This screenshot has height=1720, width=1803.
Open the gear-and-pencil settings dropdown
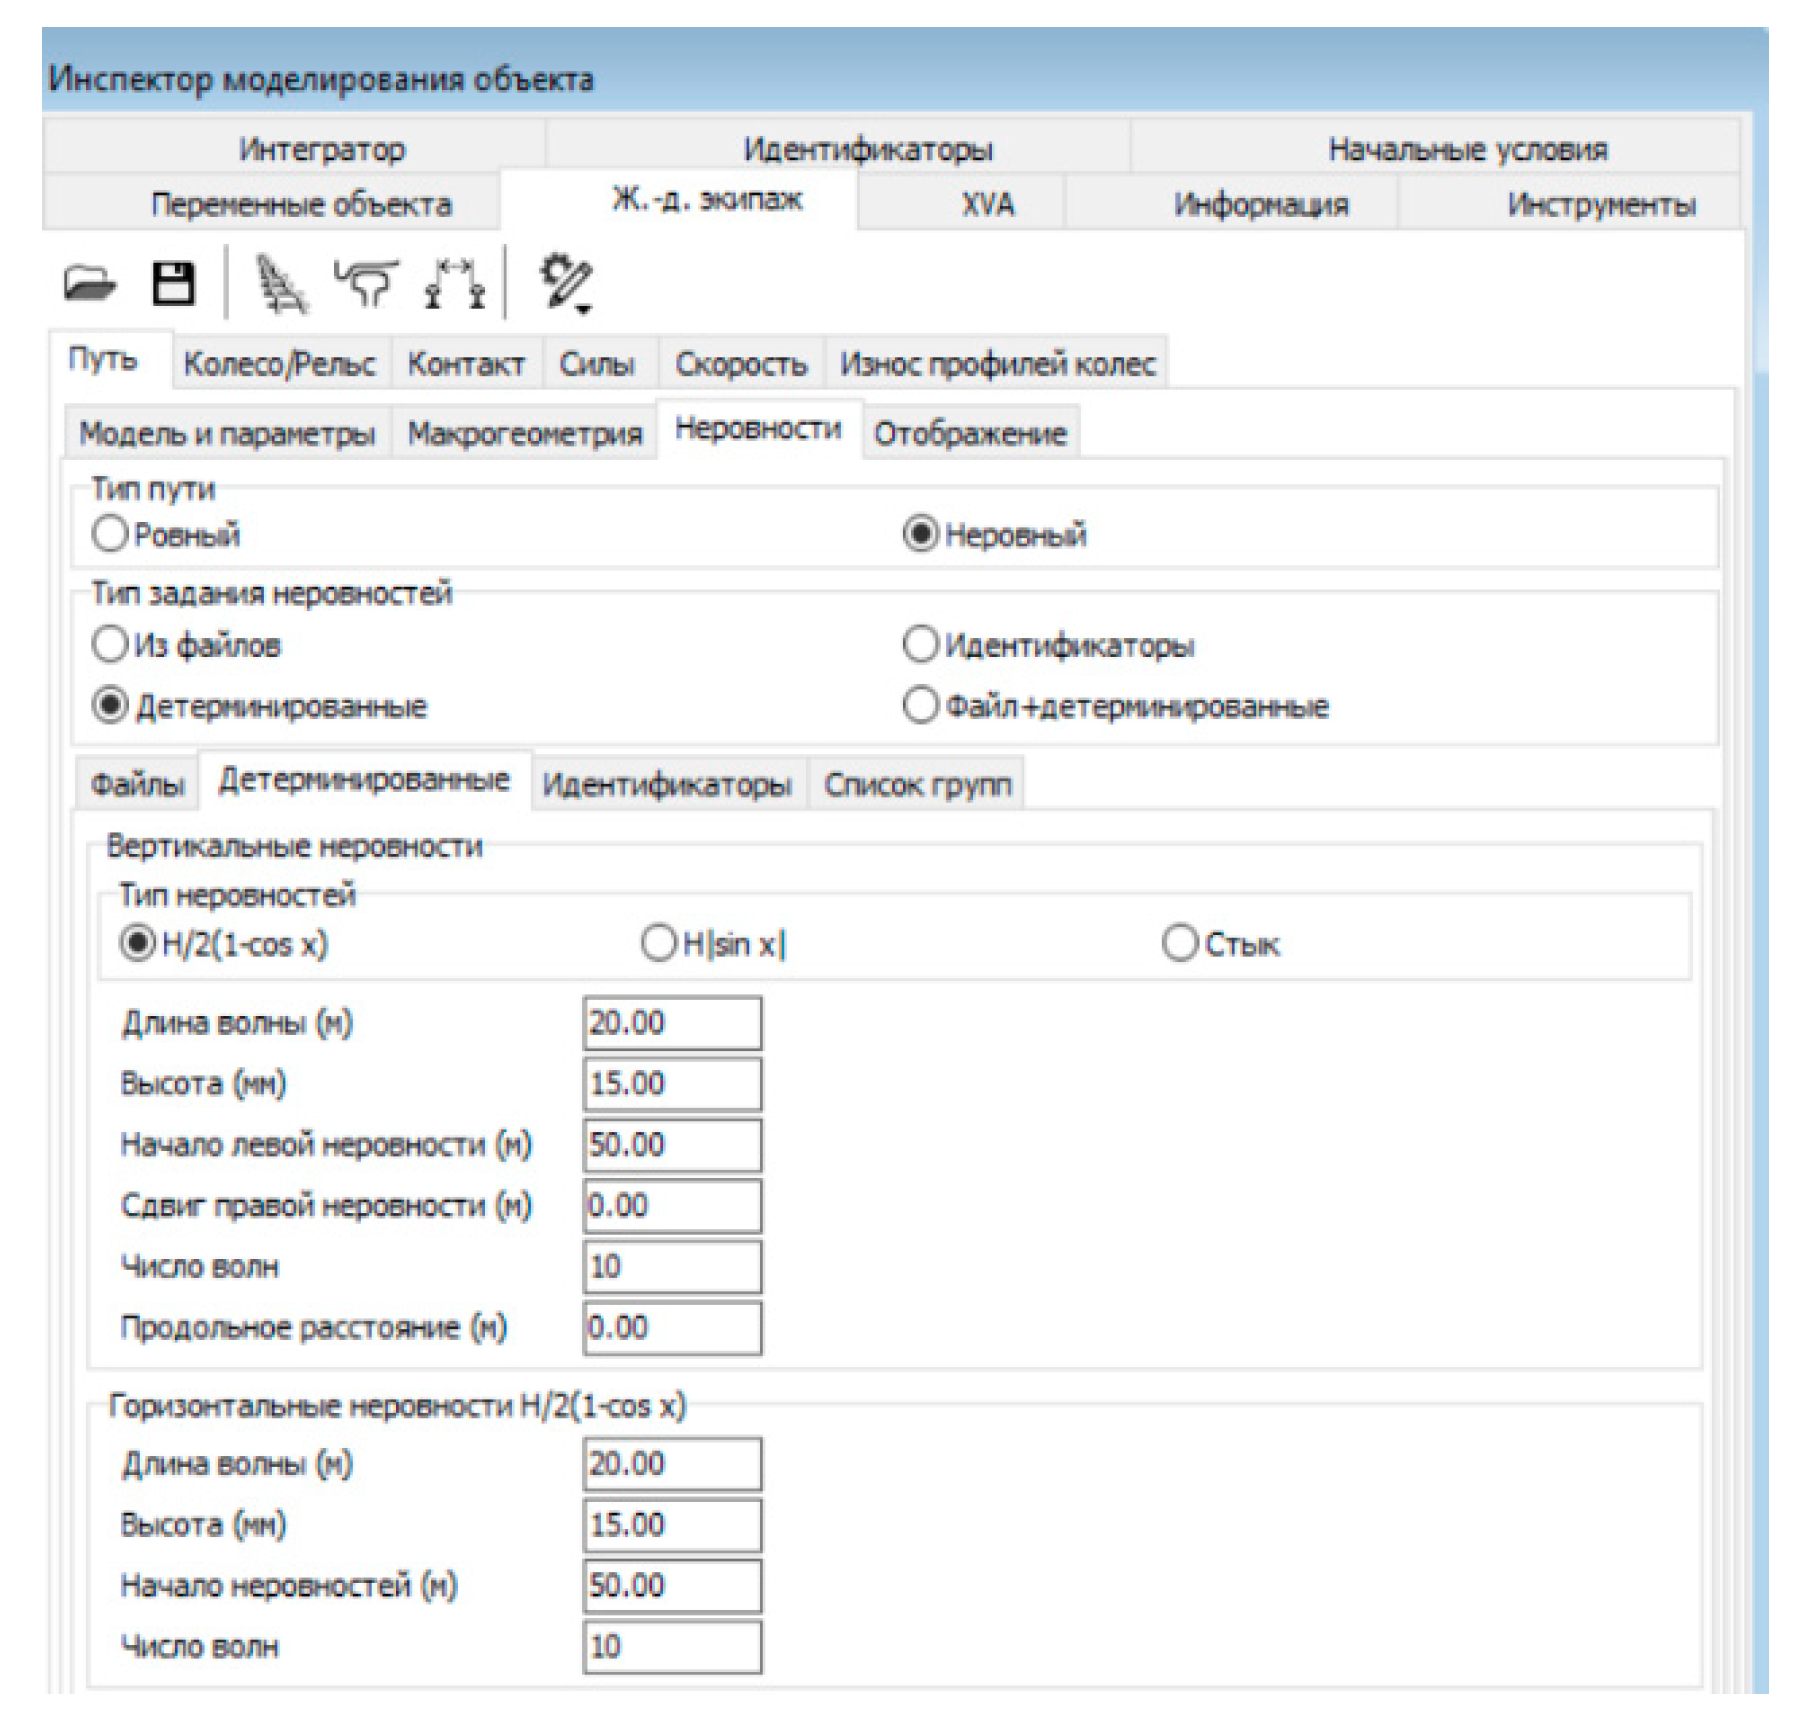tap(566, 284)
